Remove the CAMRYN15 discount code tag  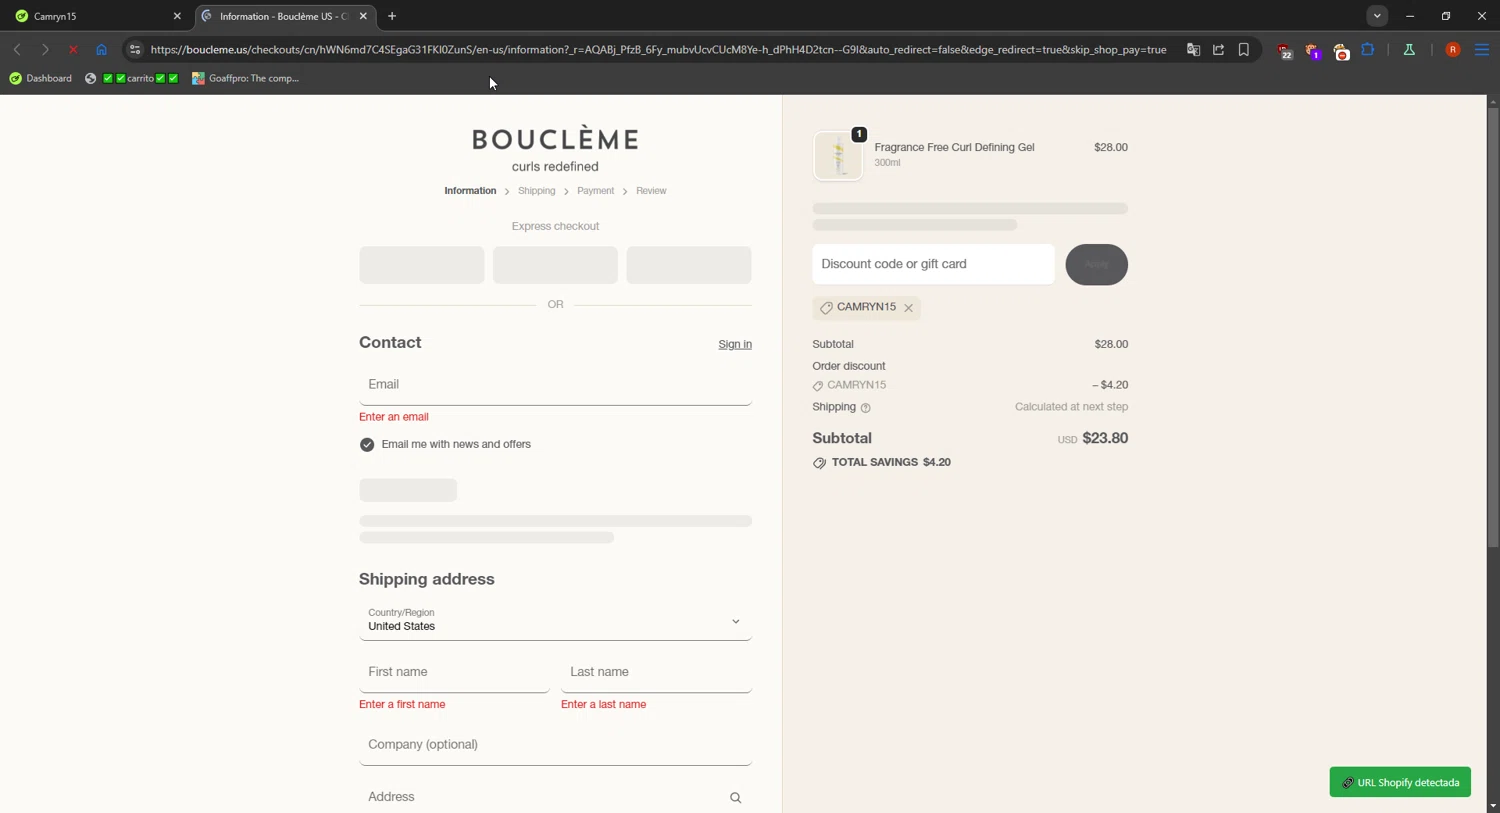tap(908, 308)
